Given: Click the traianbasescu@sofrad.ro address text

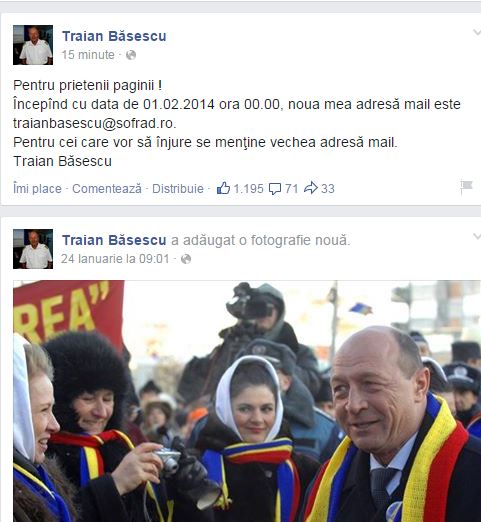Looking at the screenshot, I should (95, 123).
